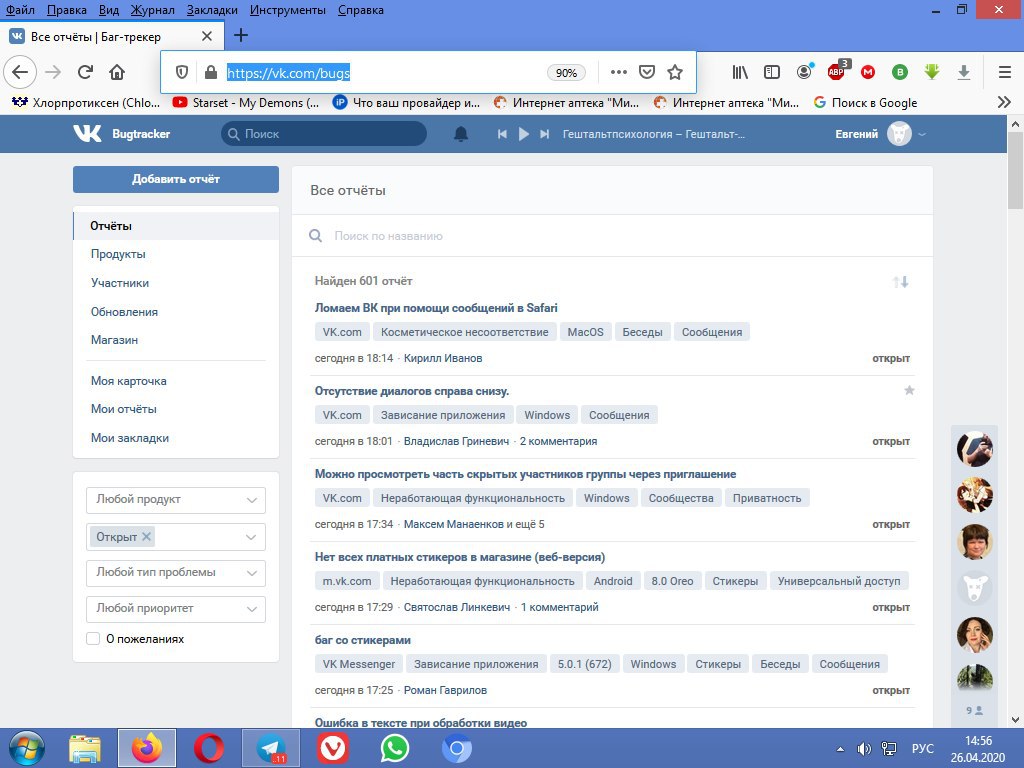
Task: Open the Правка menu
Action: click(x=67, y=10)
